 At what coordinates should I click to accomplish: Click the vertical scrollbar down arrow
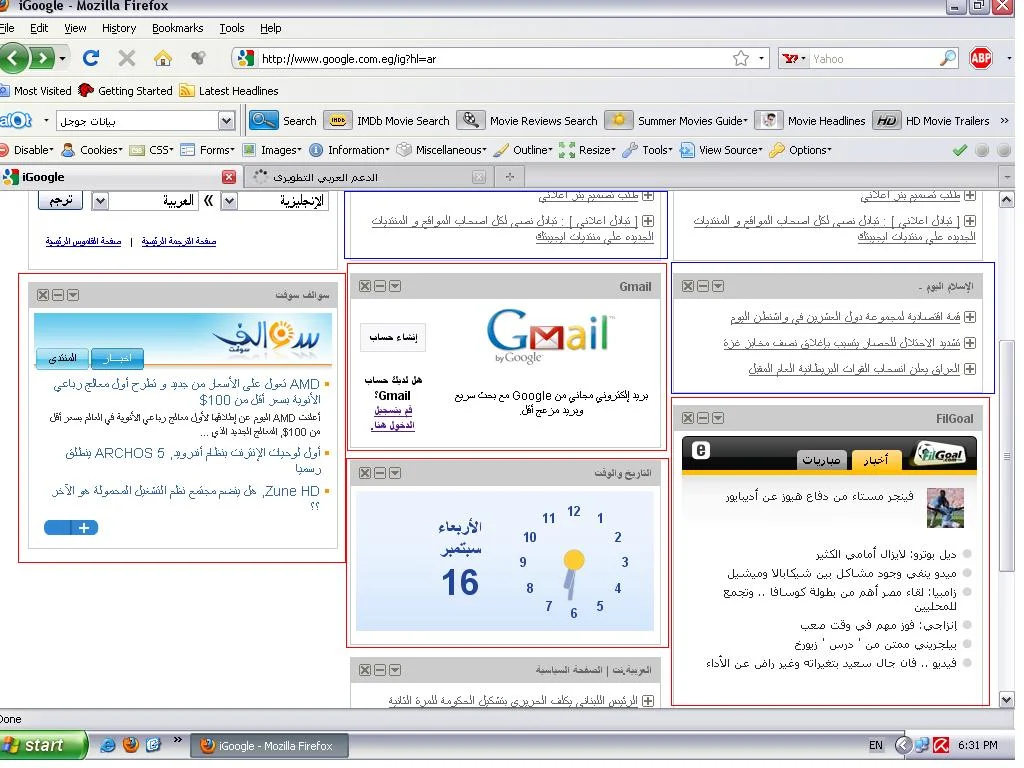[x=1006, y=700]
